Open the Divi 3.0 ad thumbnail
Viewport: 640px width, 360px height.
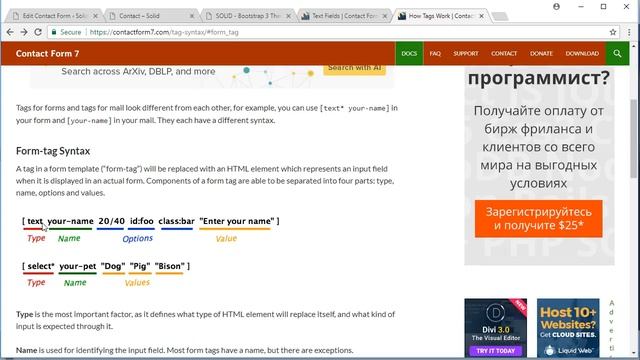tap(496, 328)
